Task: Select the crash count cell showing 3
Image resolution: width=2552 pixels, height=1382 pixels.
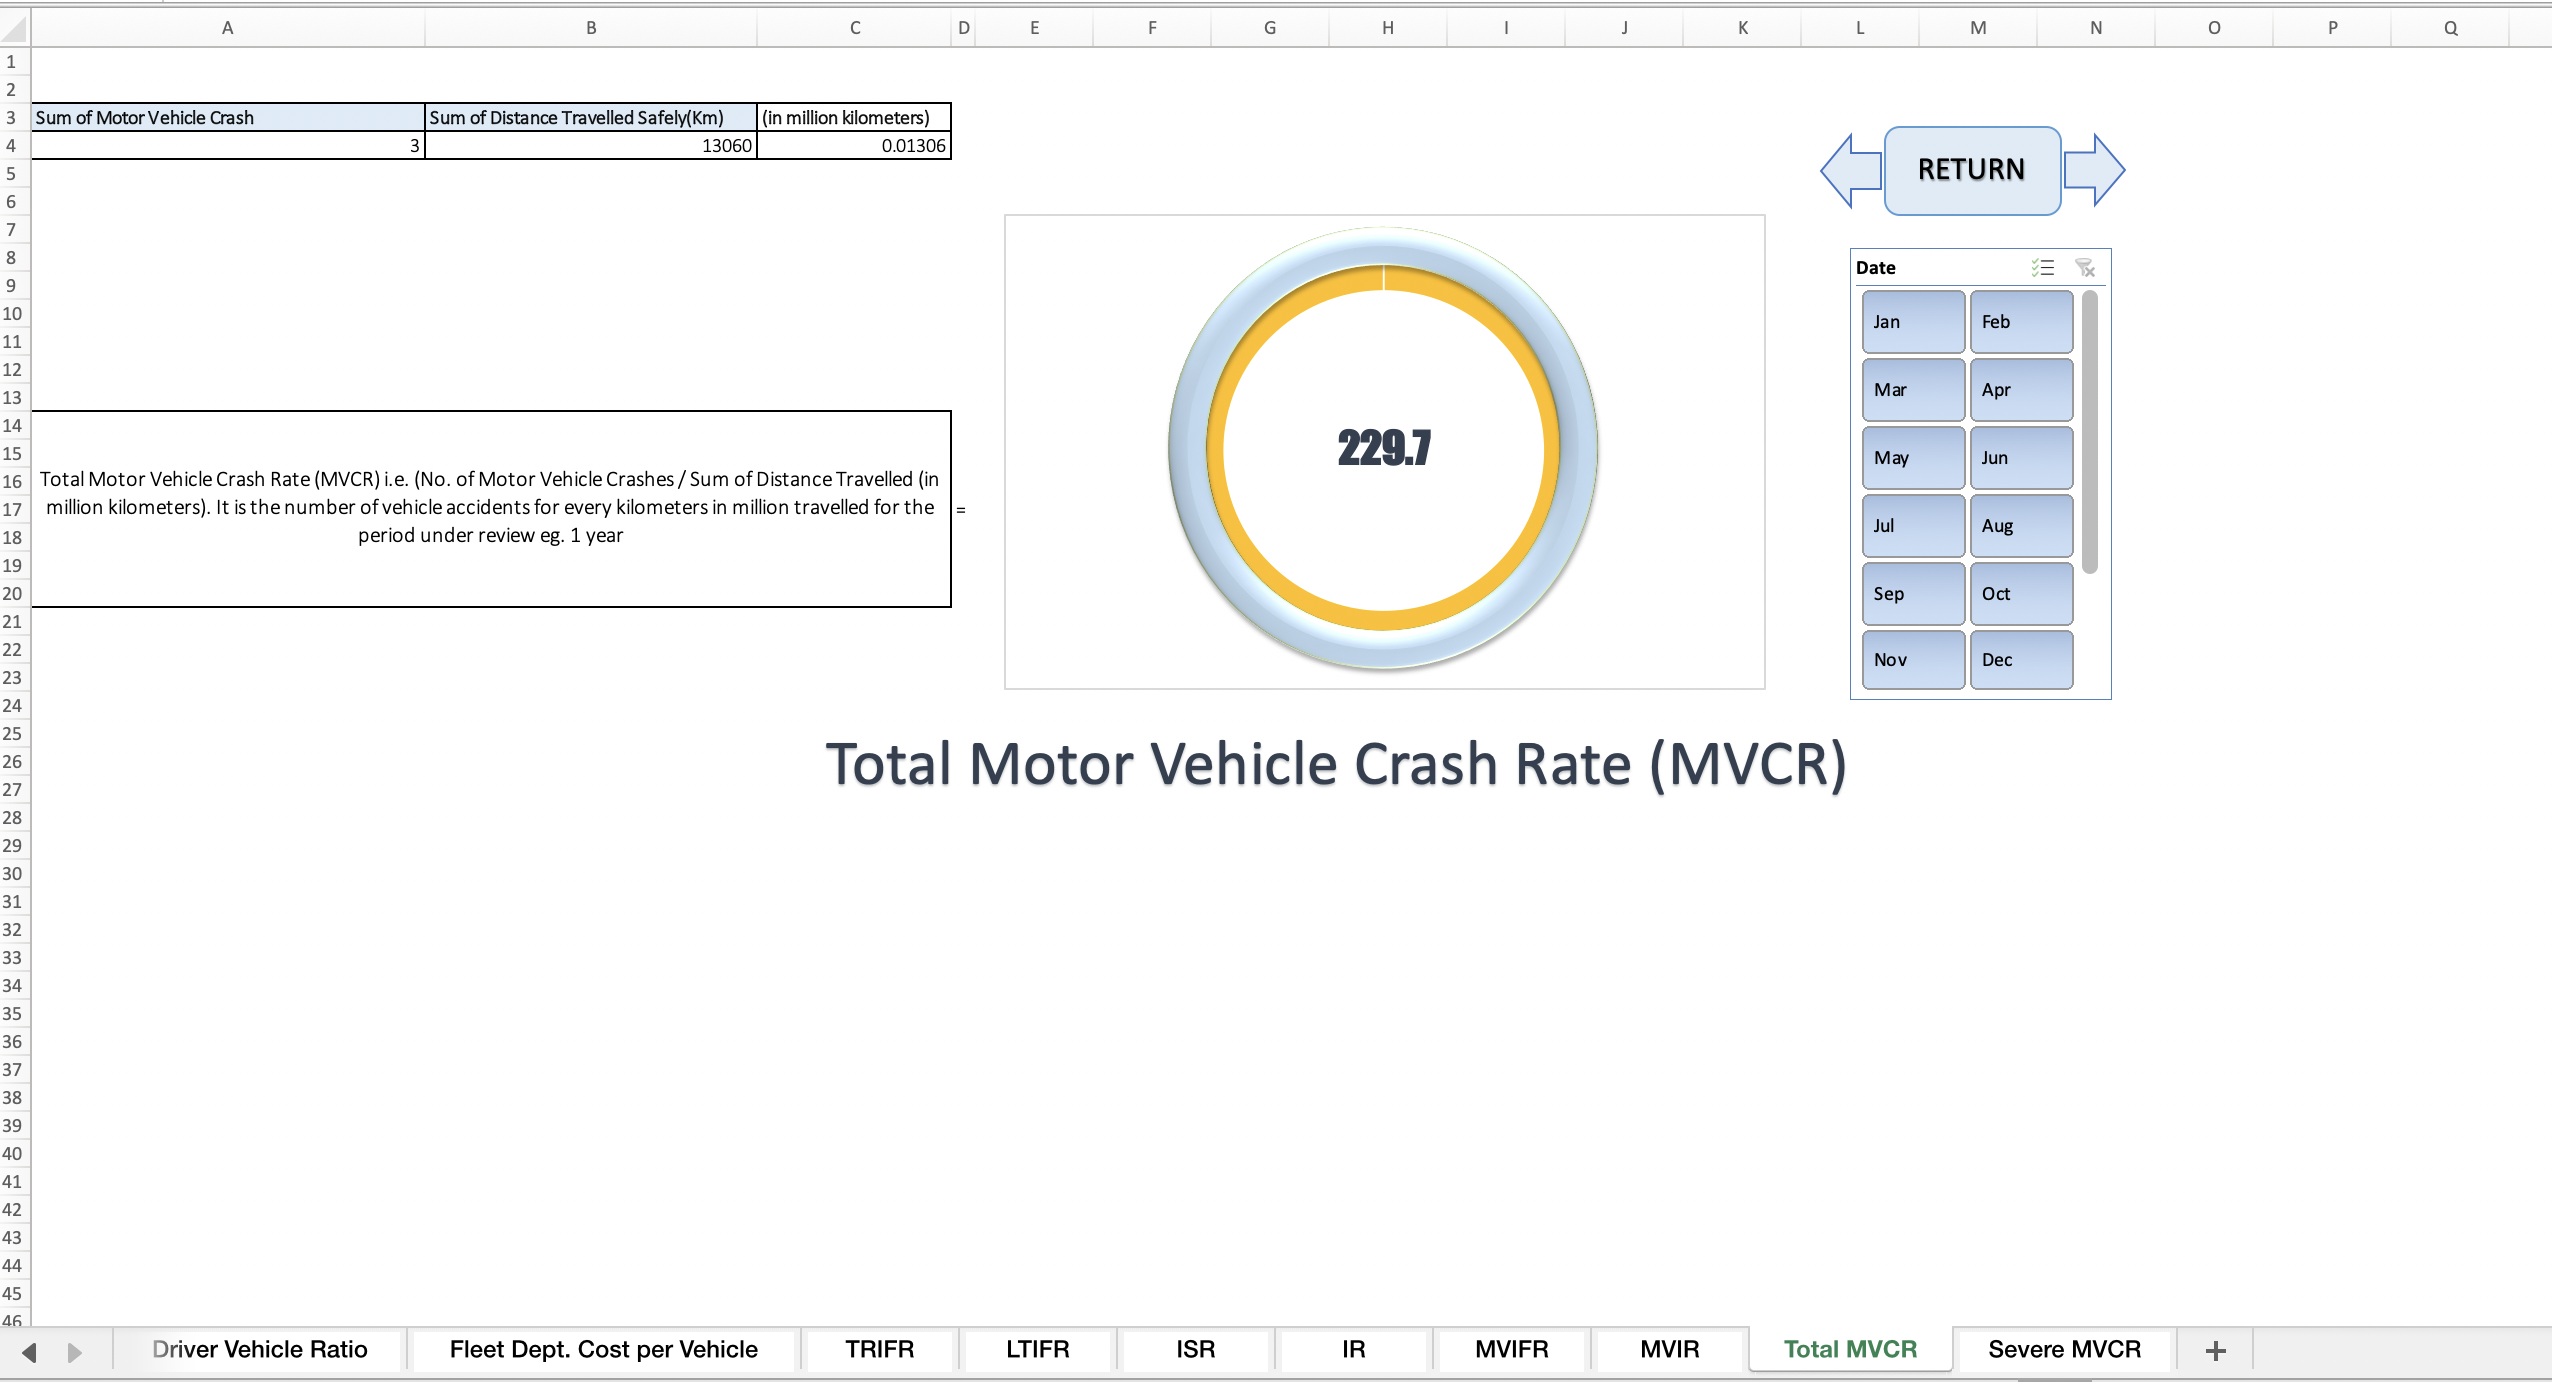Action: tap(228, 146)
